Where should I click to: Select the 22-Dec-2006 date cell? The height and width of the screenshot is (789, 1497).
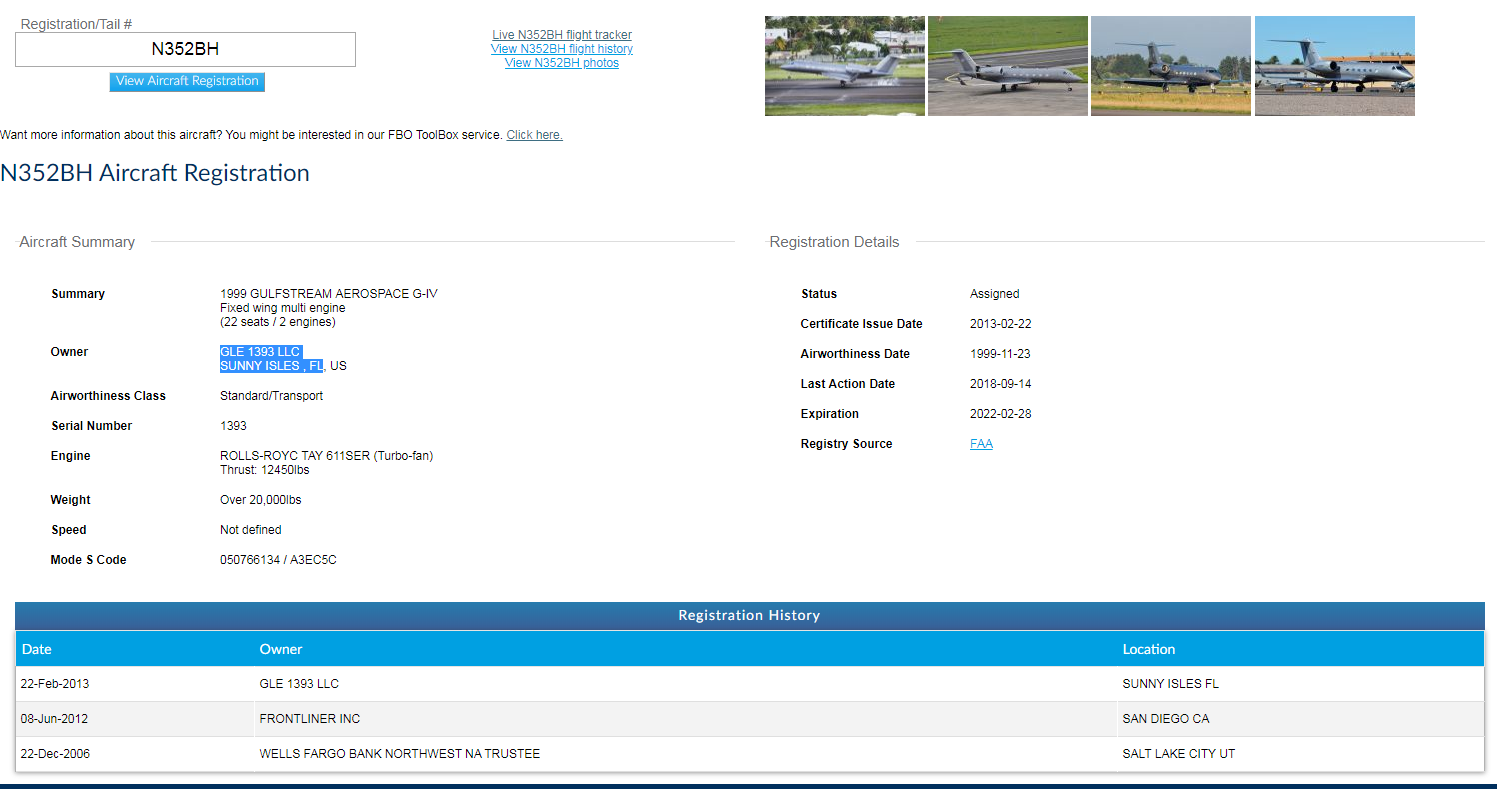coord(55,754)
